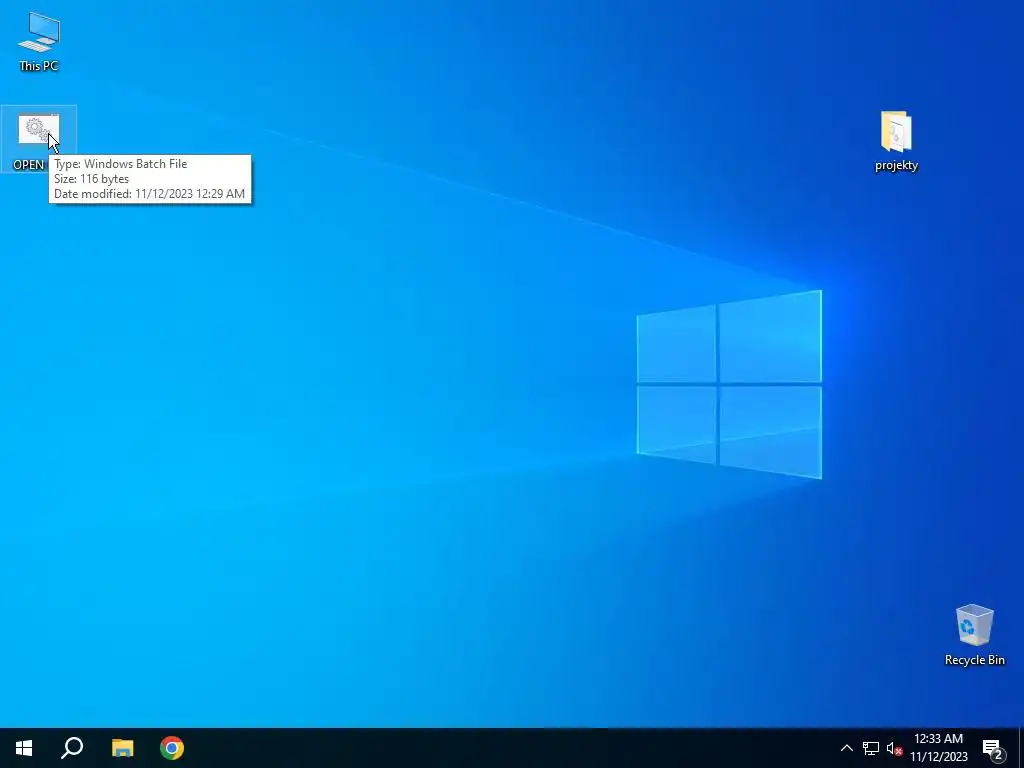The width and height of the screenshot is (1024, 768).
Task: Select the projekty folder on desktop
Action: click(x=896, y=141)
